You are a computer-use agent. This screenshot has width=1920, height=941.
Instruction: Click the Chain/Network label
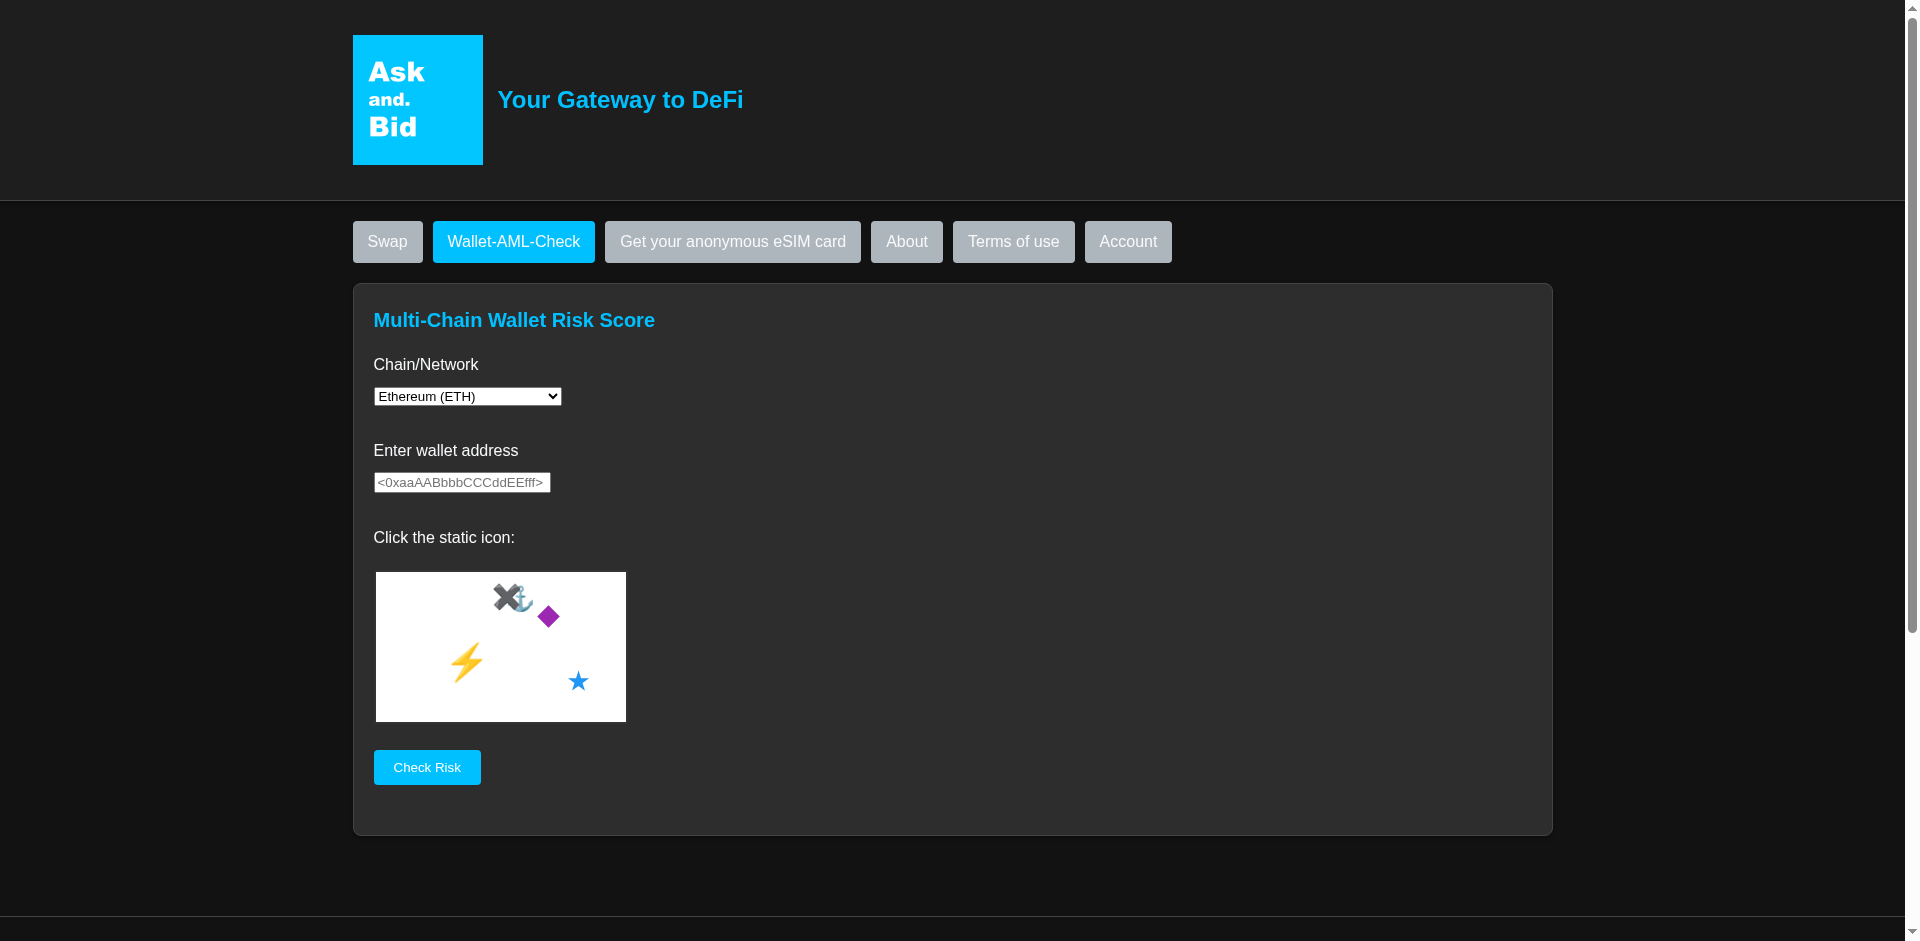pos(426,365)
